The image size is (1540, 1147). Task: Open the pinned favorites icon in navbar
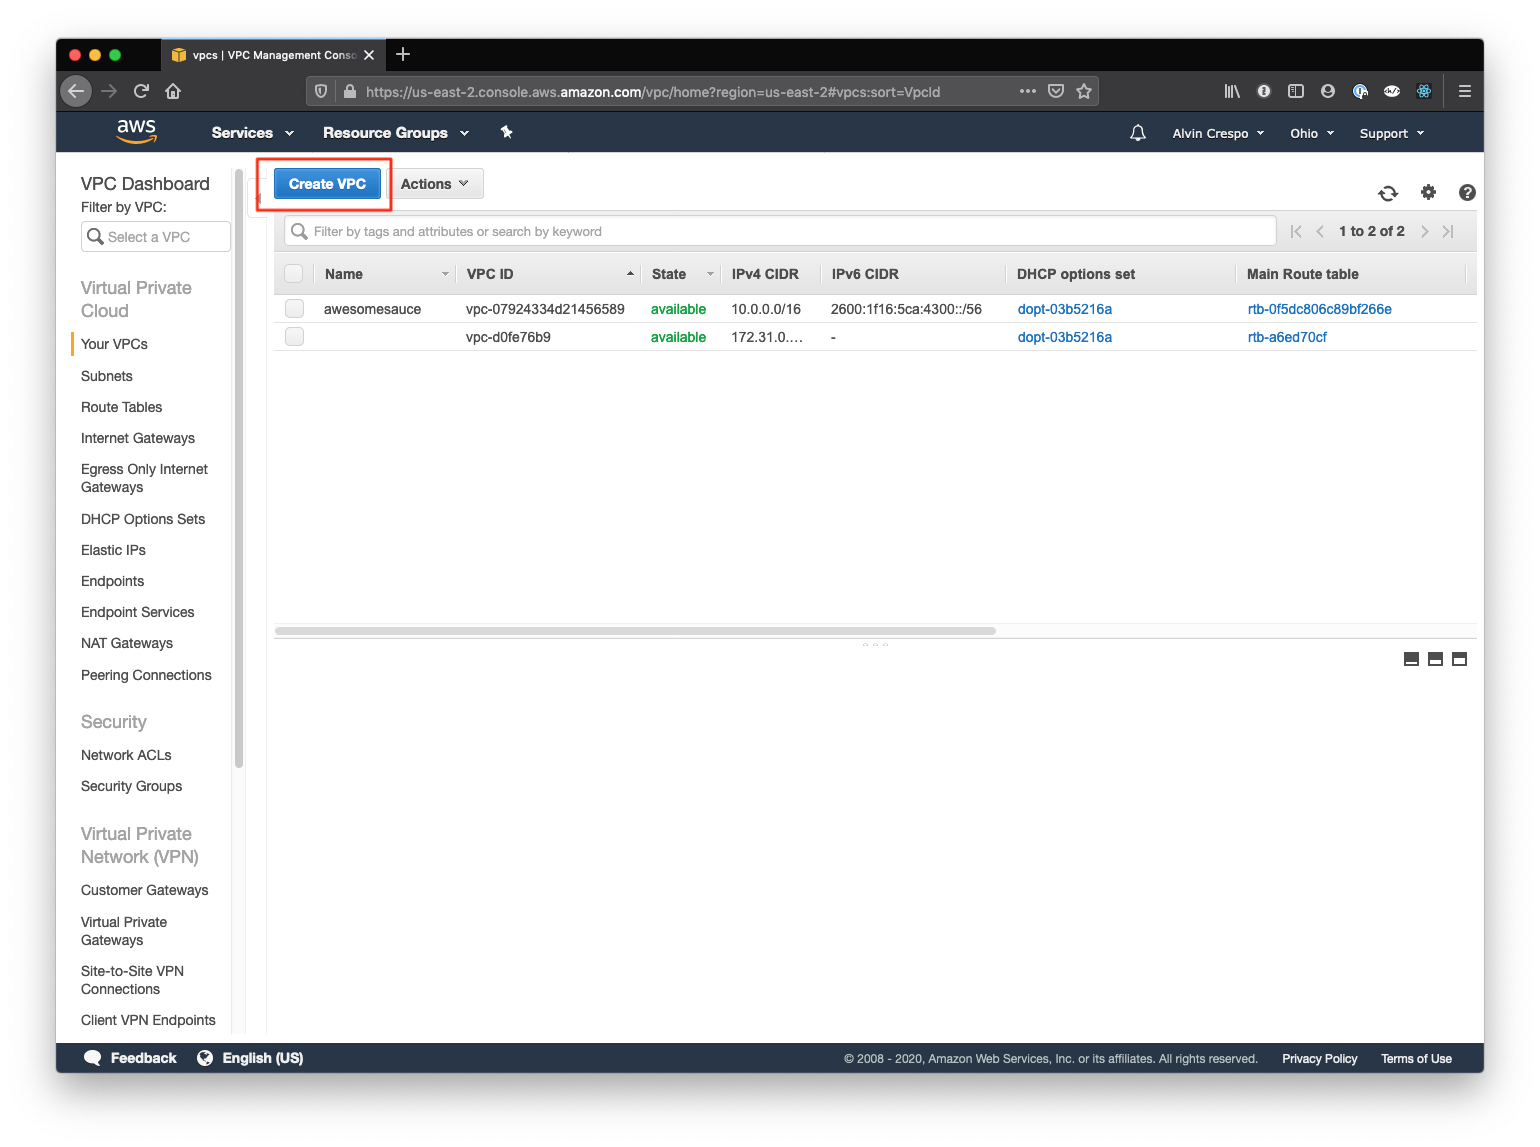tap(507, 131)
